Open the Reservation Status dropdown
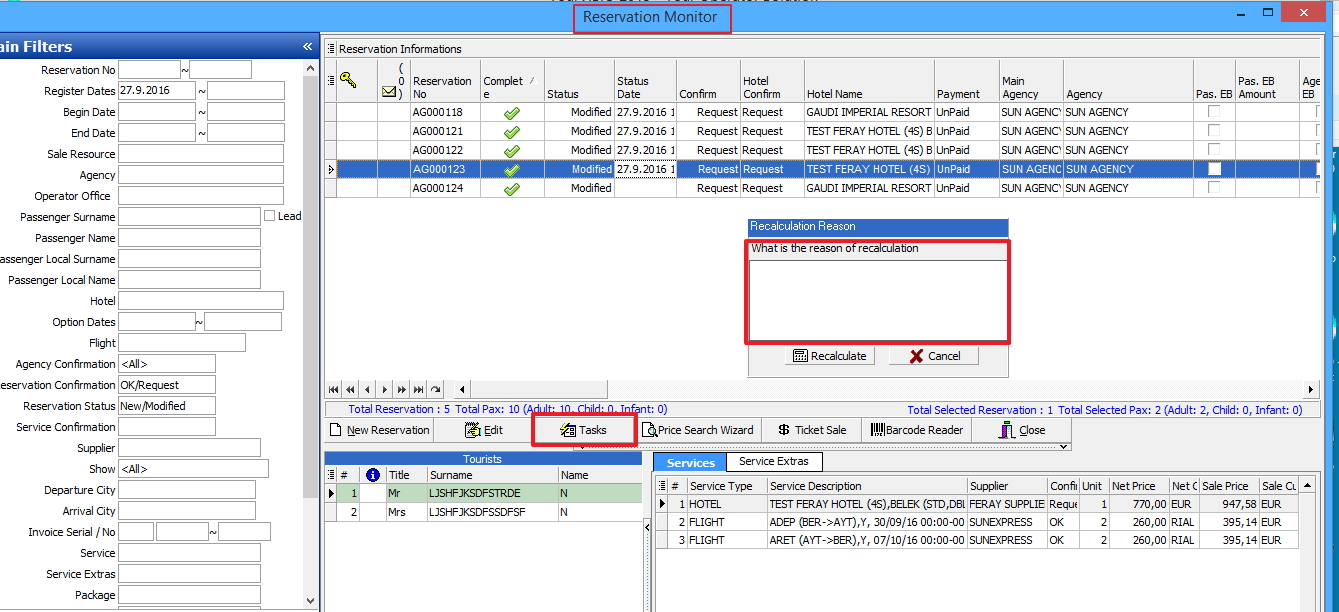This screenshot has height=612, width=1339. (166, 406)
